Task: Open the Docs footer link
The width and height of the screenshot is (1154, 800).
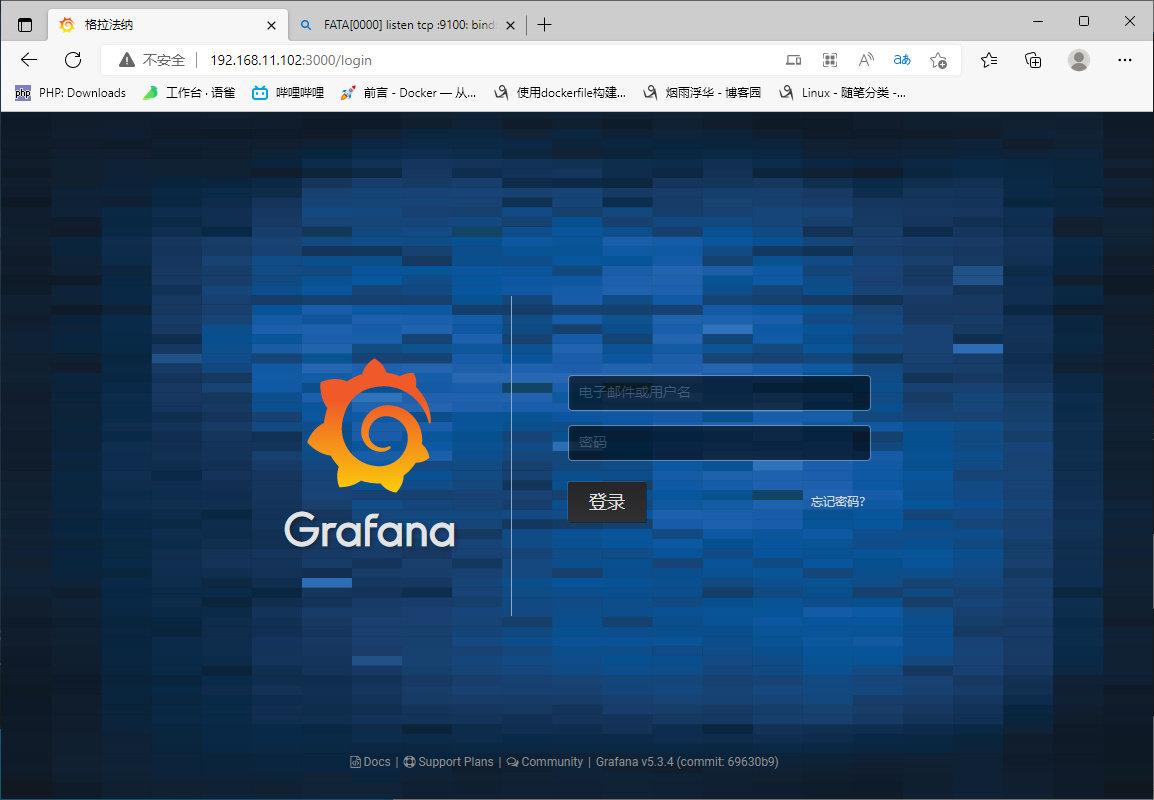Action: coord(370,762)
